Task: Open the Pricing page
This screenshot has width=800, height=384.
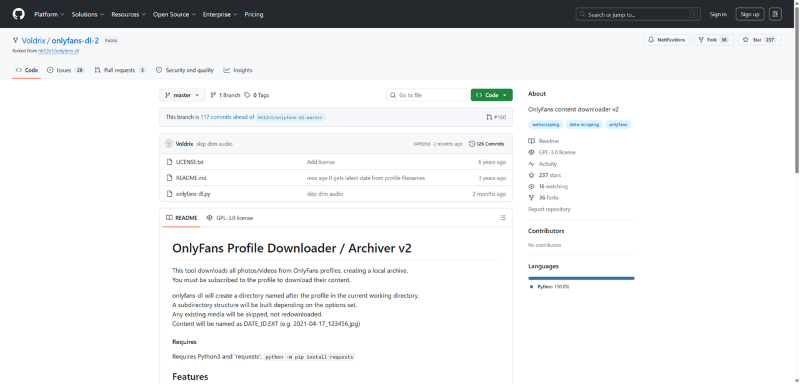Action: click(x=254, y=14)
